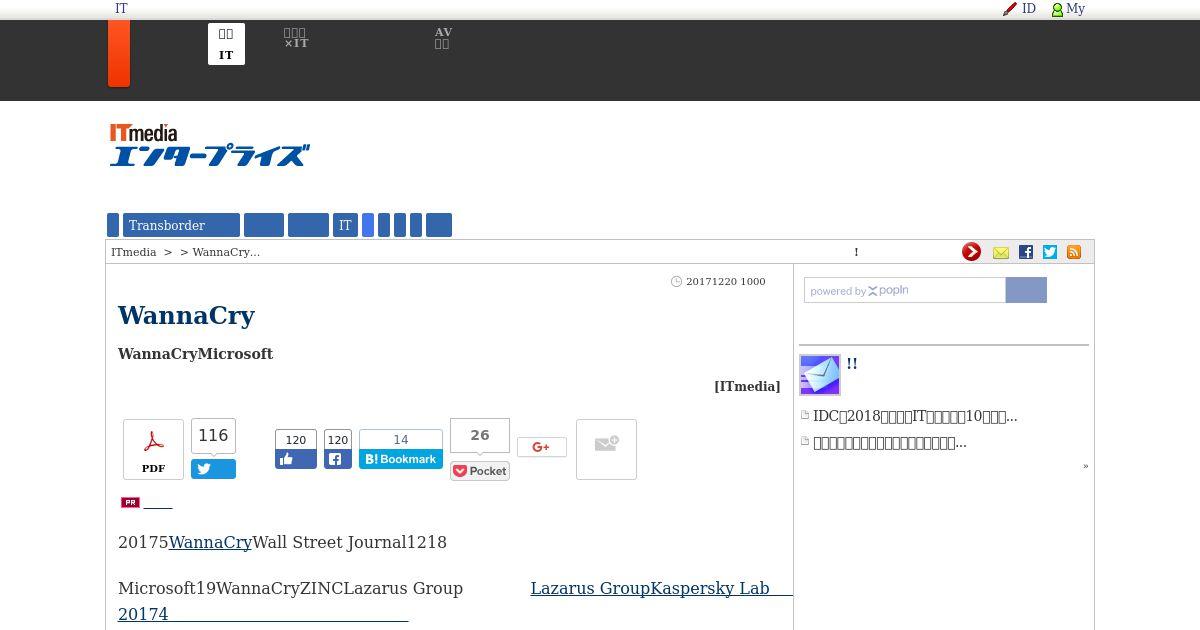Screen dimensions: 1200x630
Task: Click the Hatena B! Bookmark button
Action: click(401, 459)
